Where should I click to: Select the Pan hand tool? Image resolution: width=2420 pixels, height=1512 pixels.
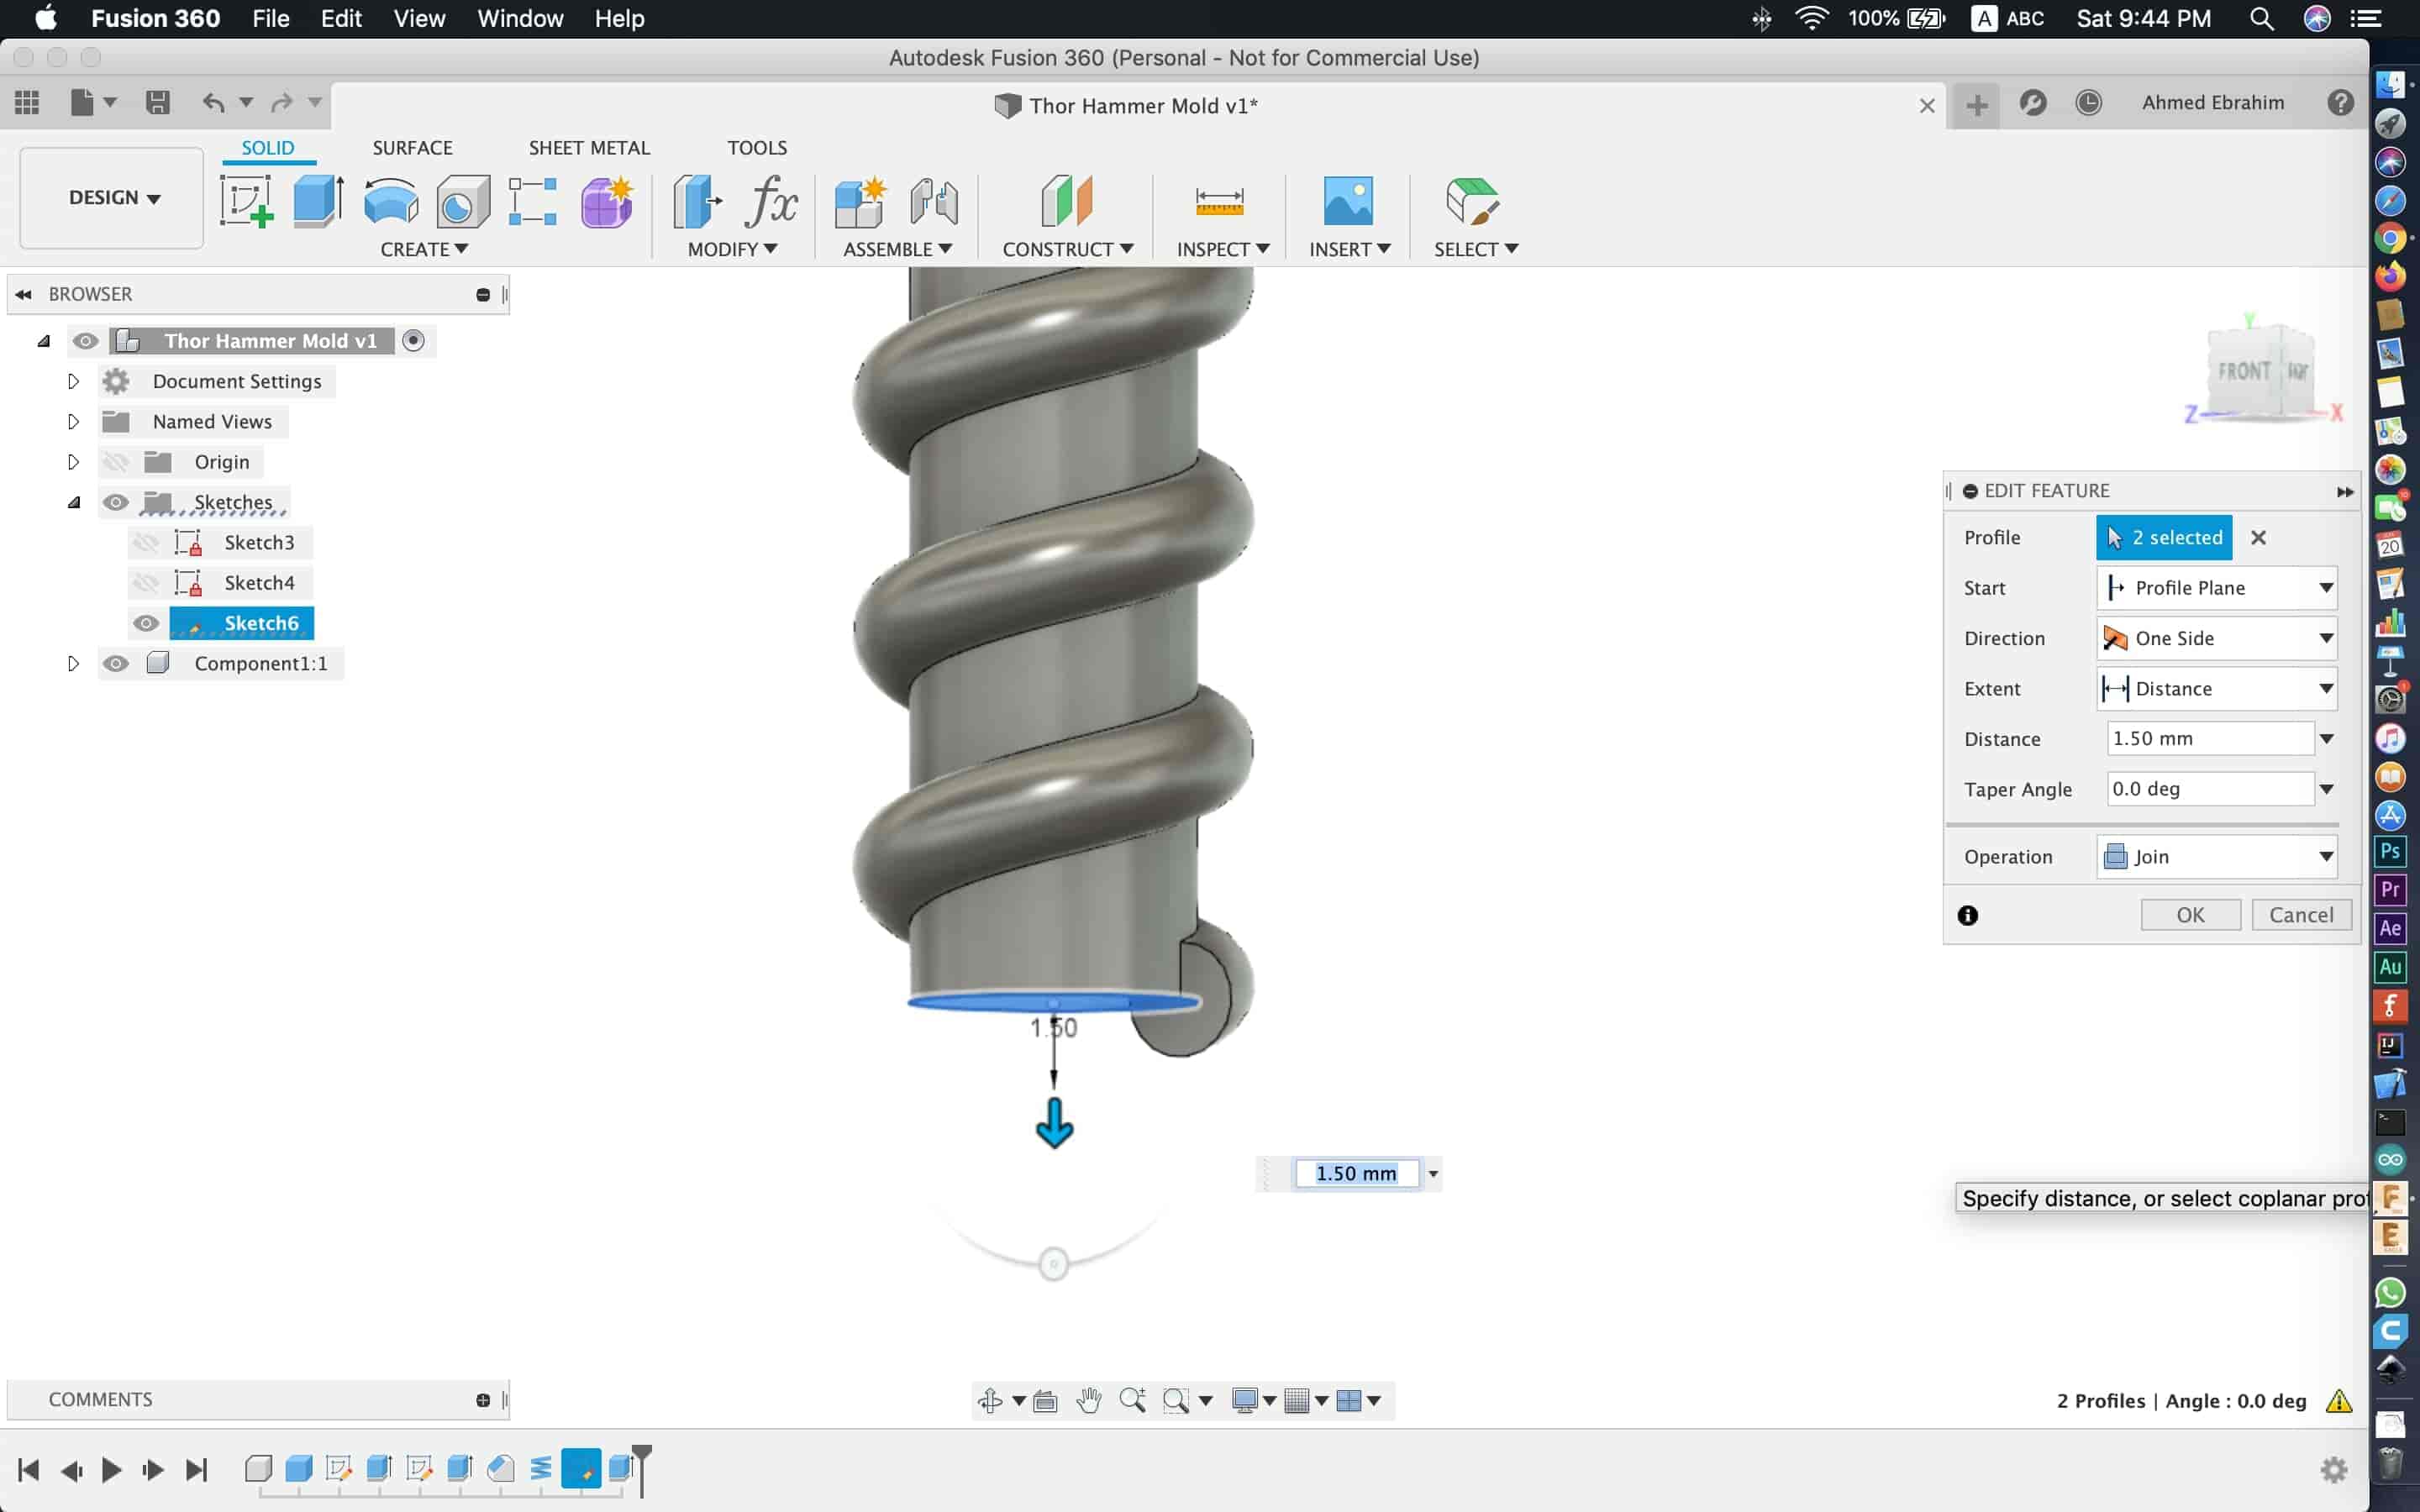(x=1089, y=1400)
